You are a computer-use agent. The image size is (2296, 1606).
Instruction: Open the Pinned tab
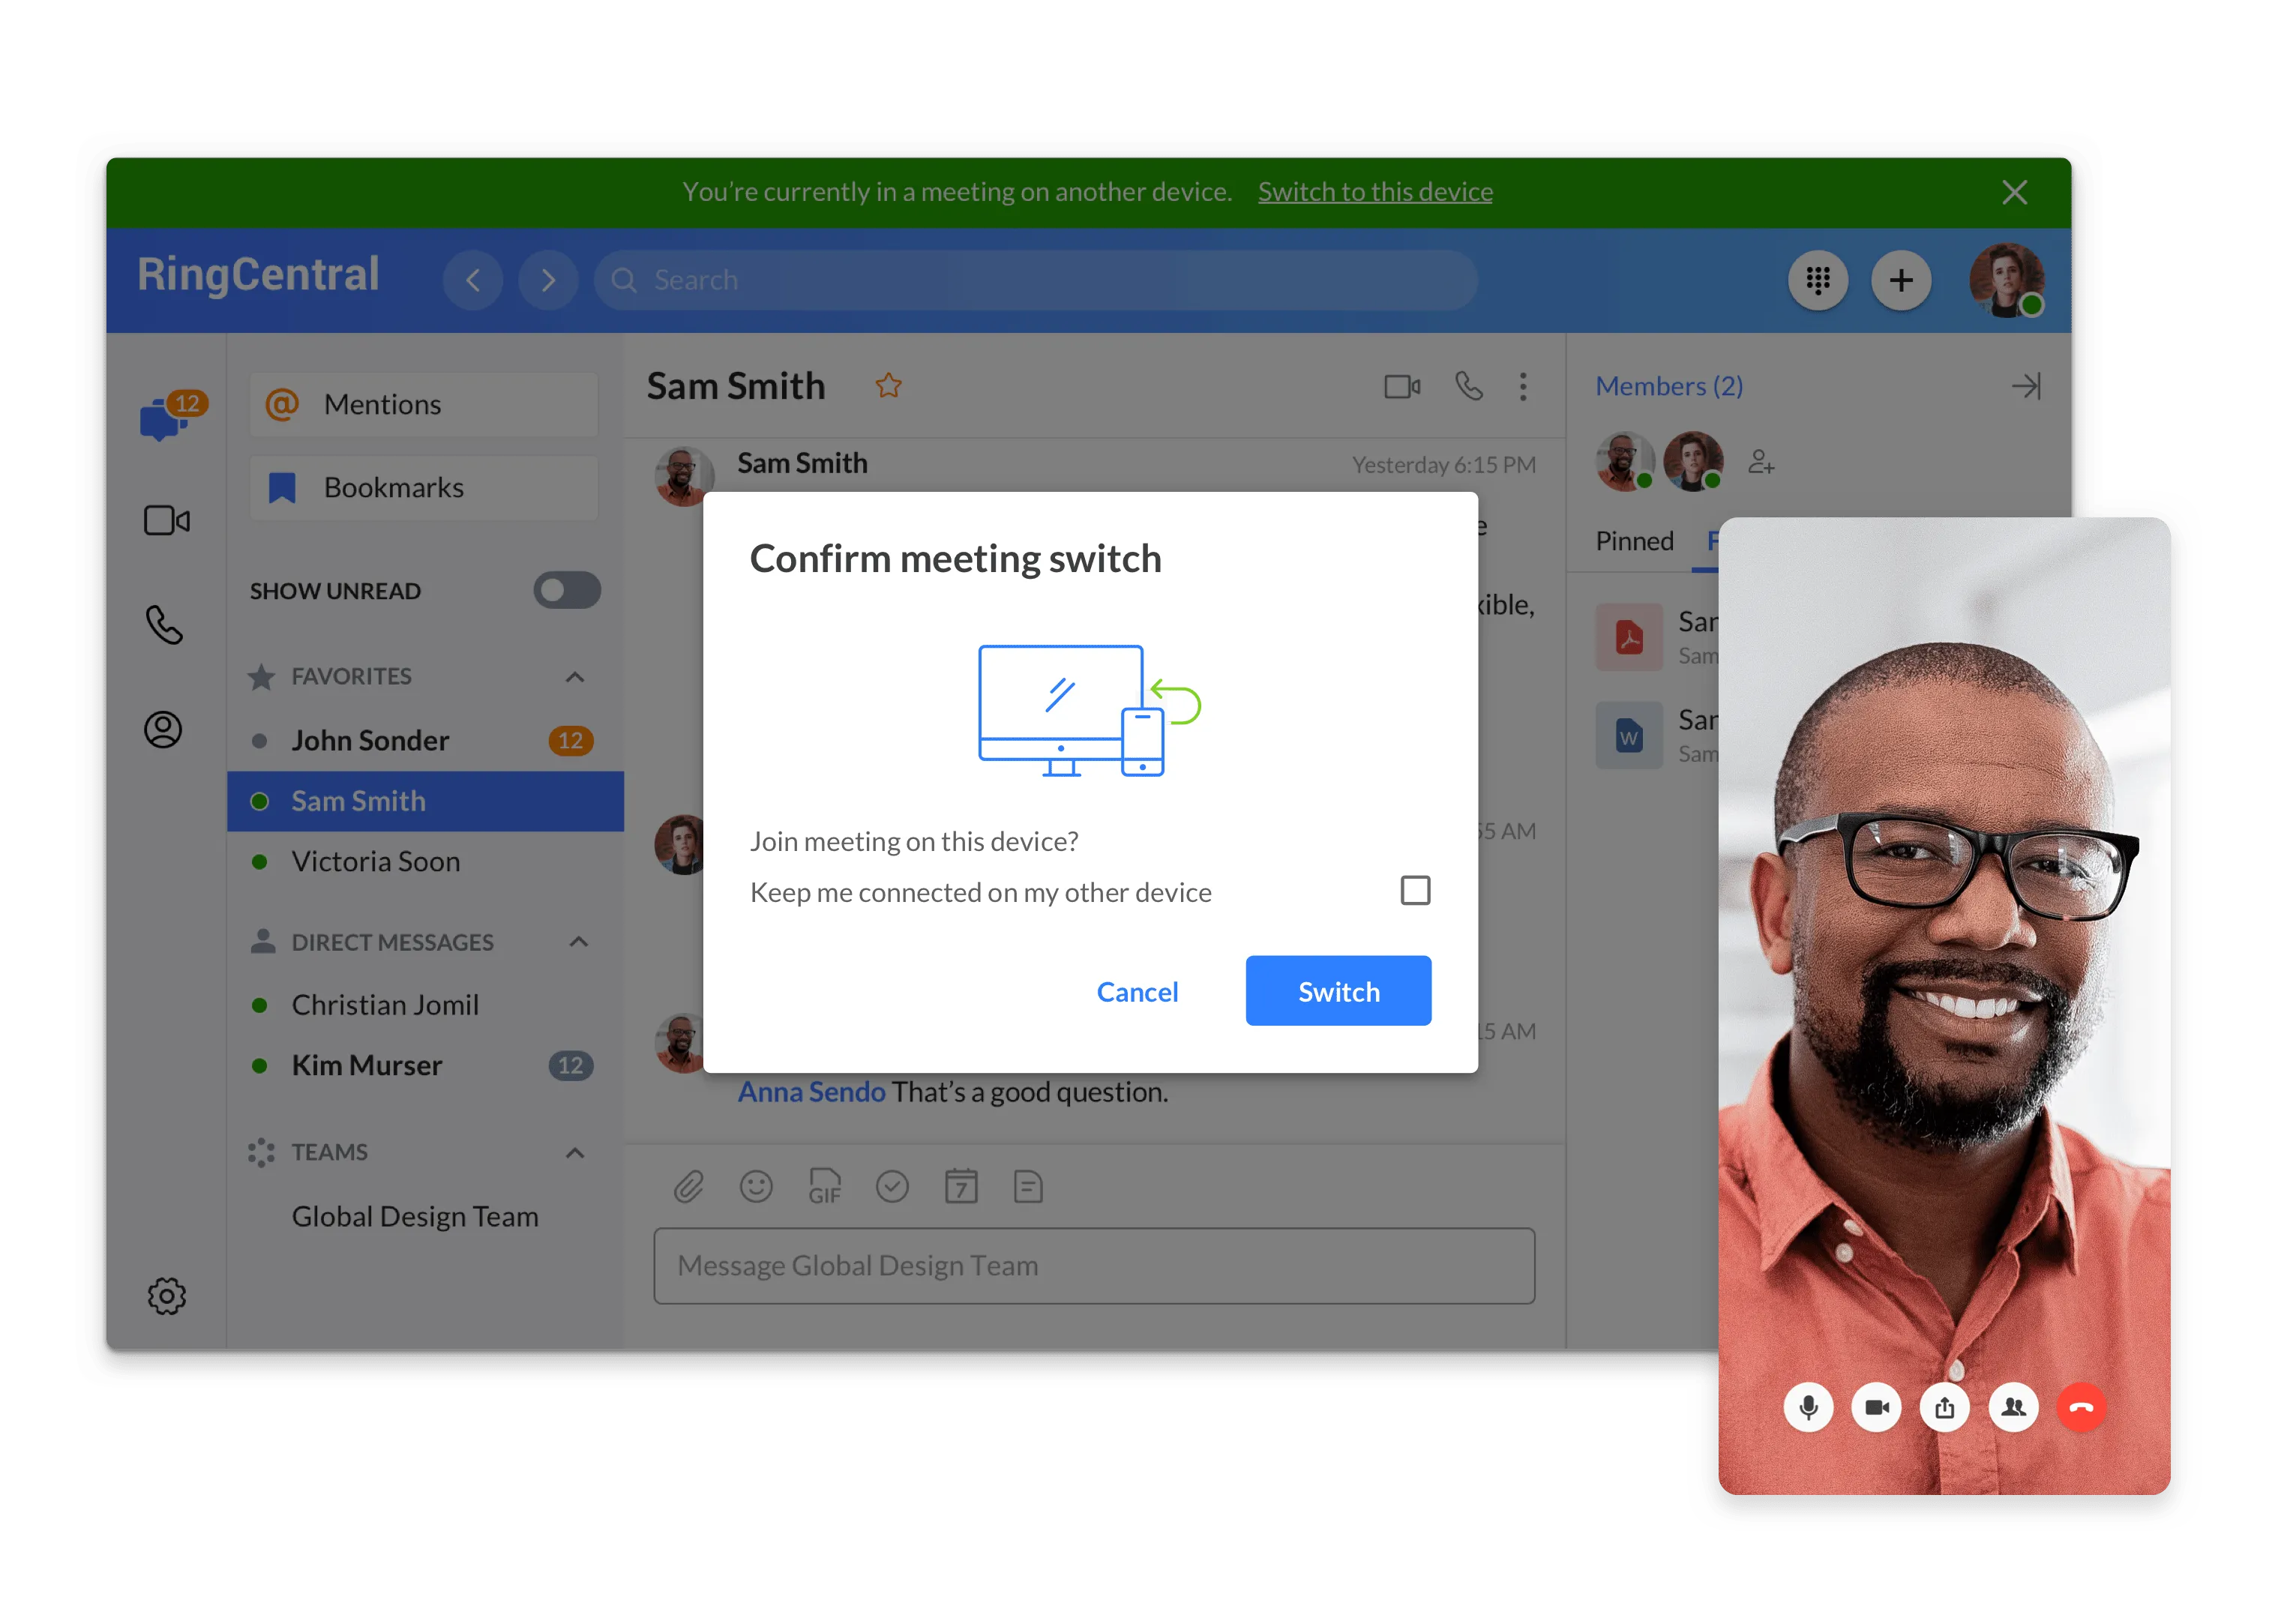(1634, 541)
